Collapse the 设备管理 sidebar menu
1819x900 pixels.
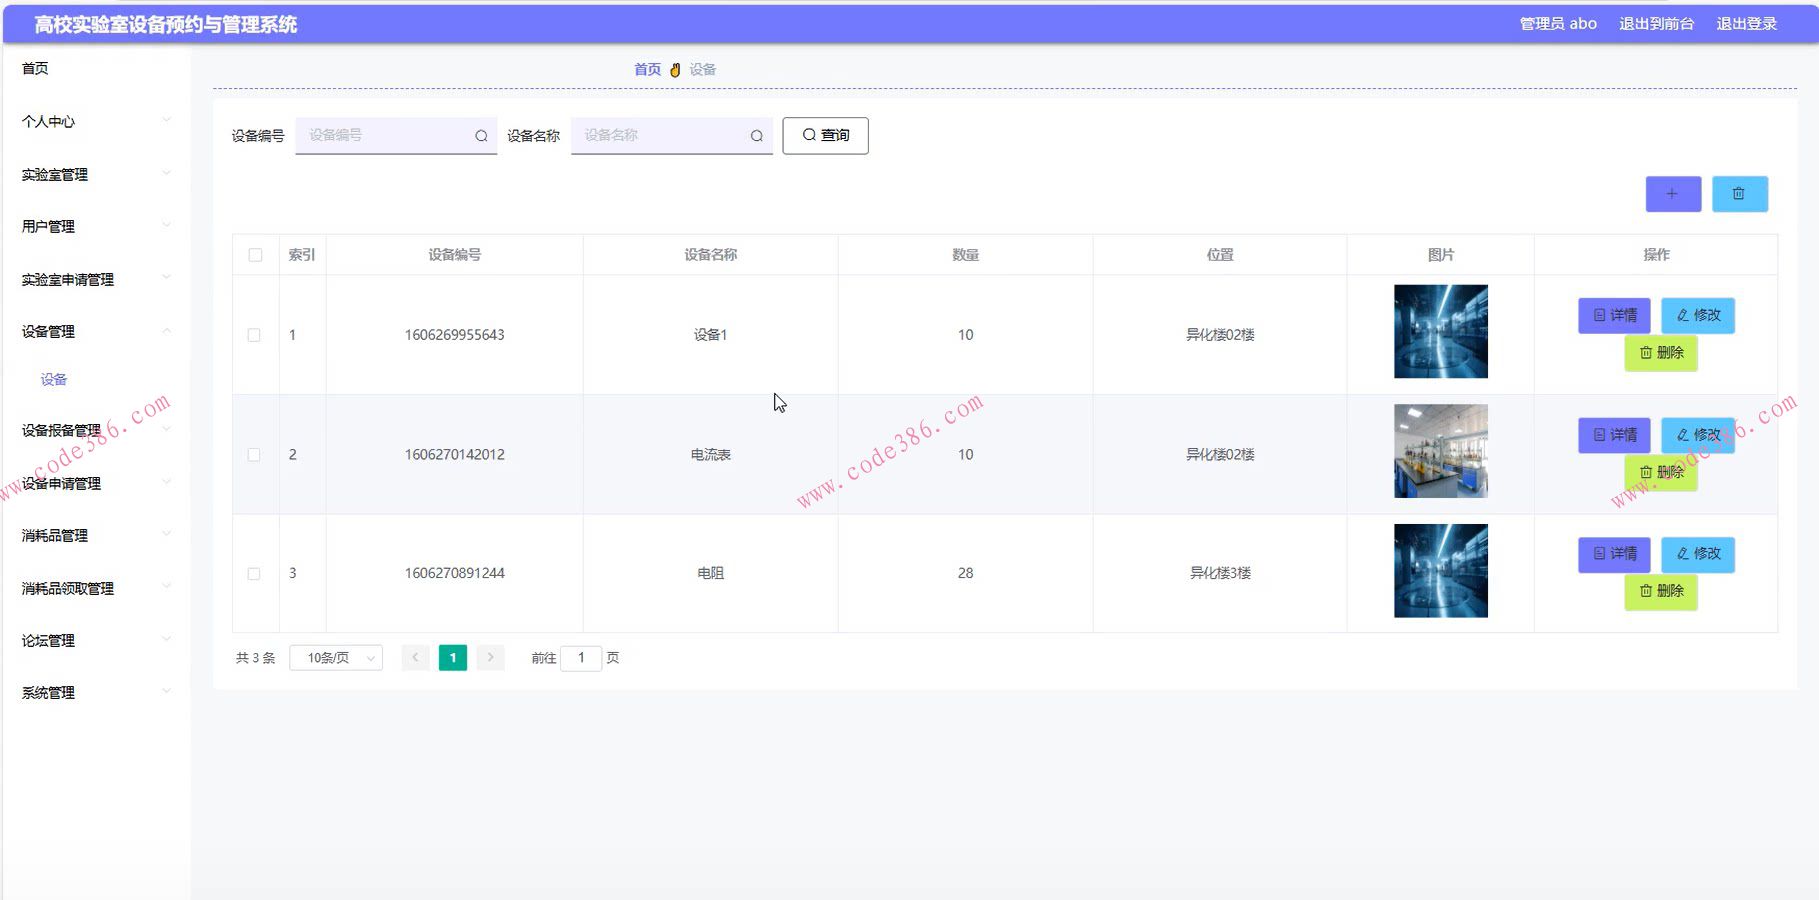(96, 331)
